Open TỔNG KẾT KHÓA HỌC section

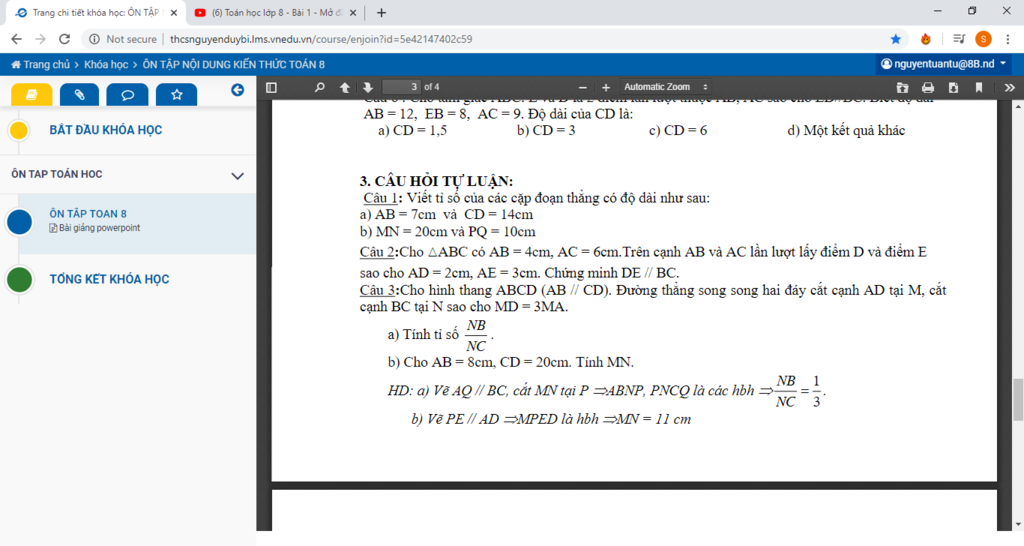point(109,280)
